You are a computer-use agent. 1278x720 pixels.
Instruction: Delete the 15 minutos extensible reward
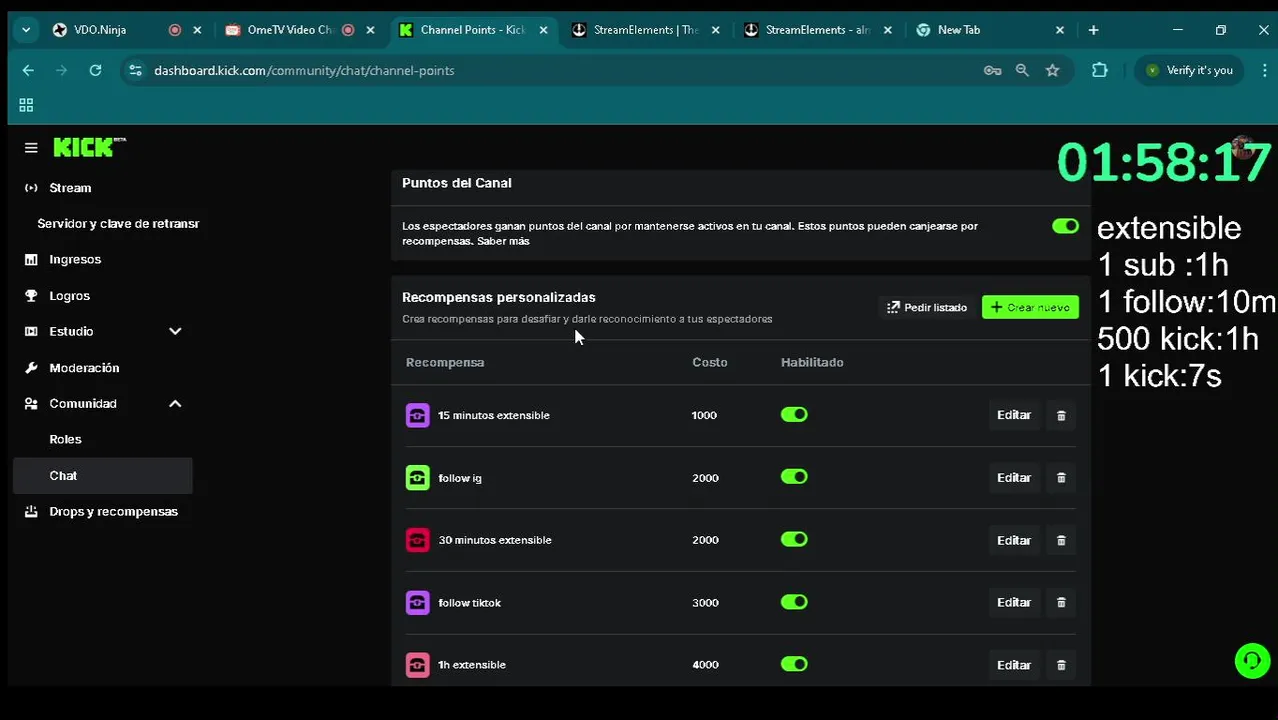[x=1061, y=415]
